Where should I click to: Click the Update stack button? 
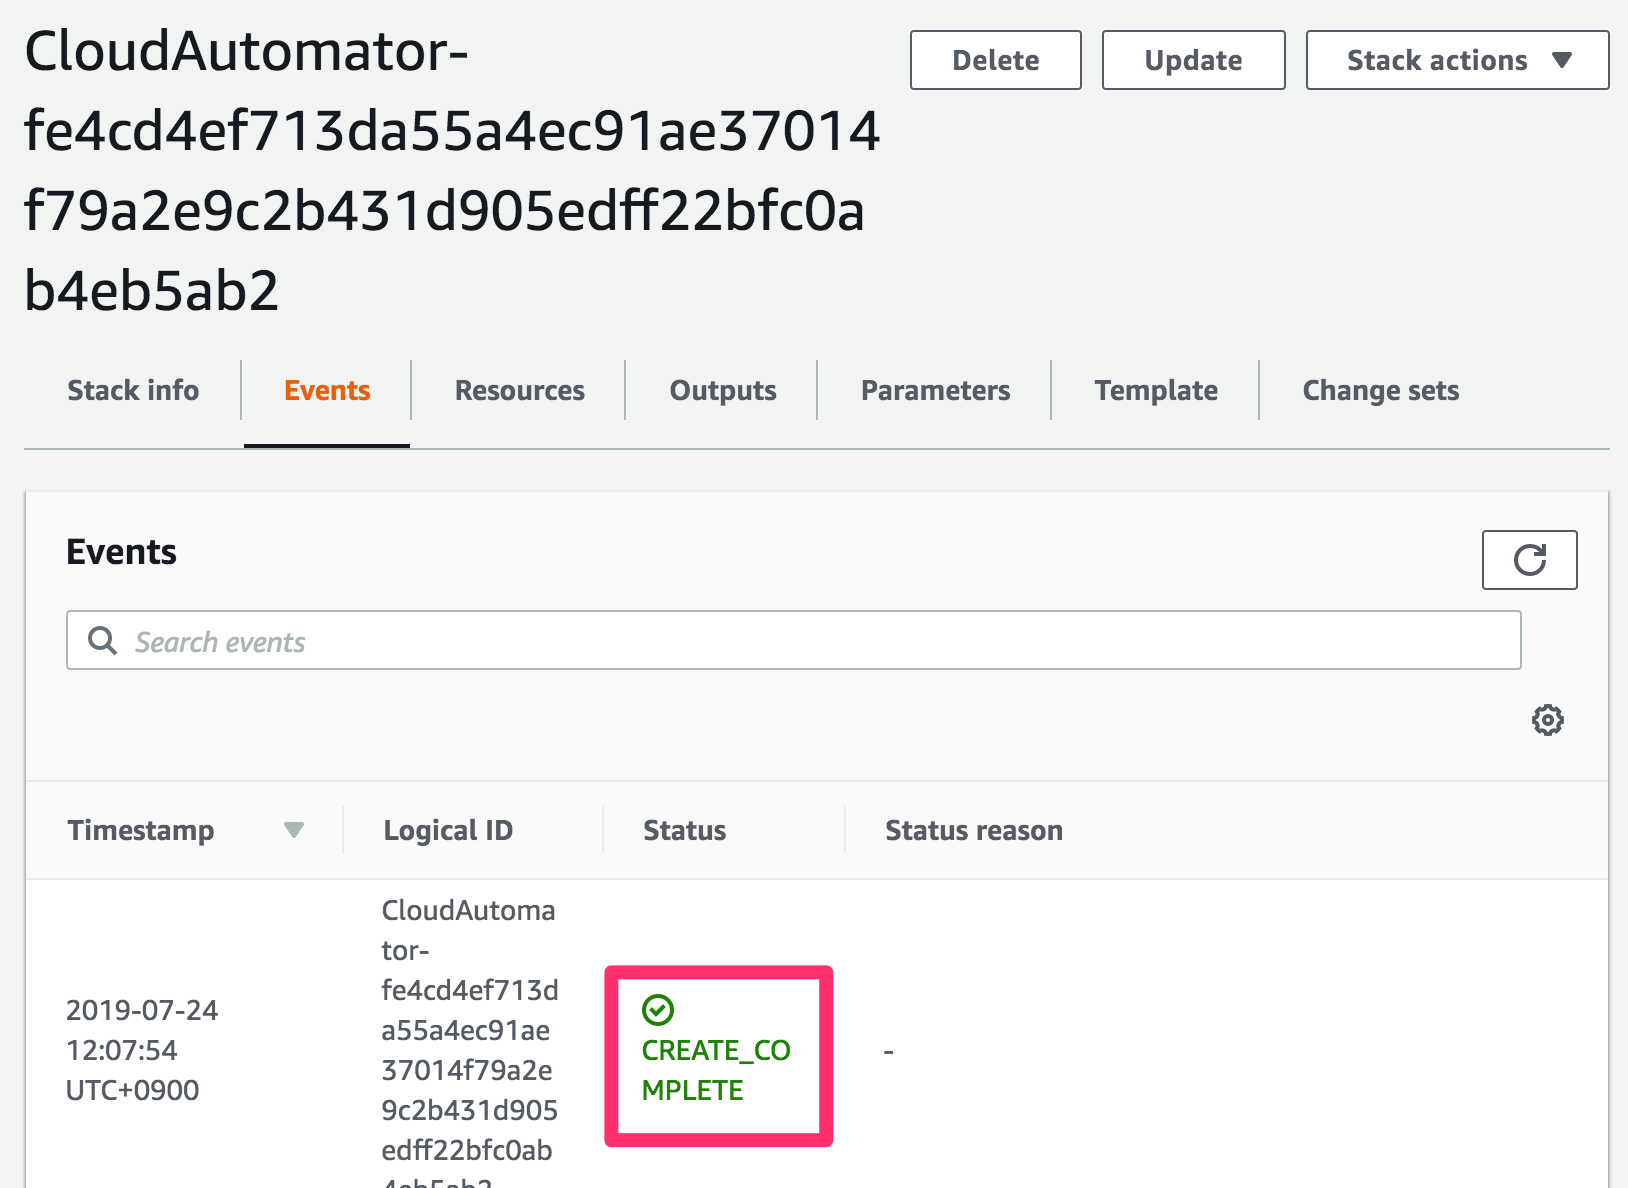pyautogui.click(x=1193, y=60)
